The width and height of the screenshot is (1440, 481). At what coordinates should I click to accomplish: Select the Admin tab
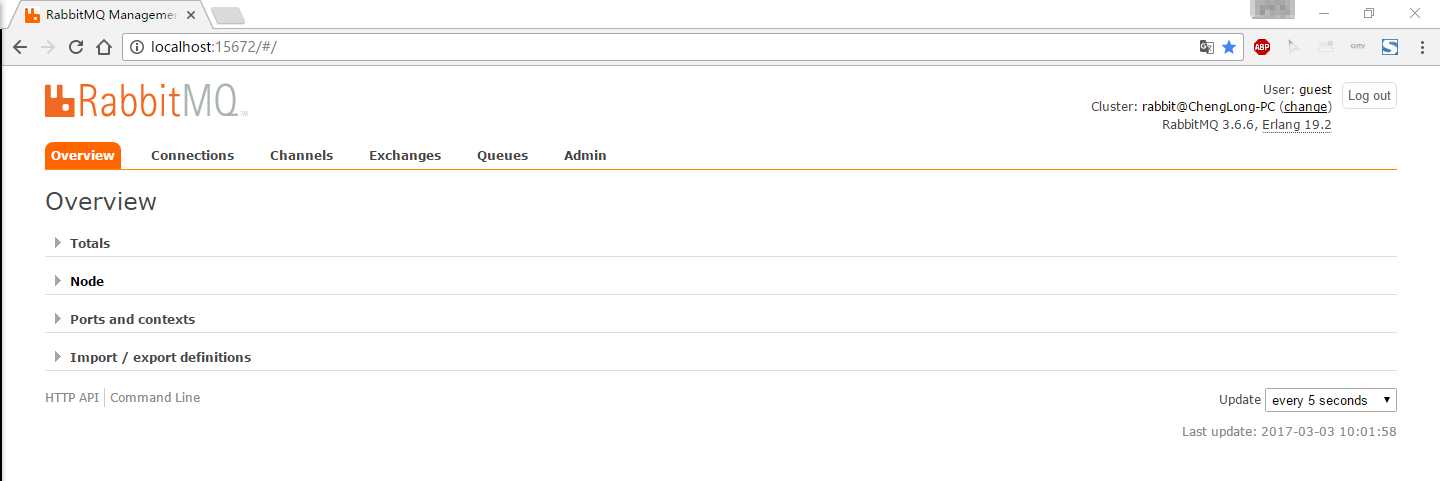[x=585, y=155]
